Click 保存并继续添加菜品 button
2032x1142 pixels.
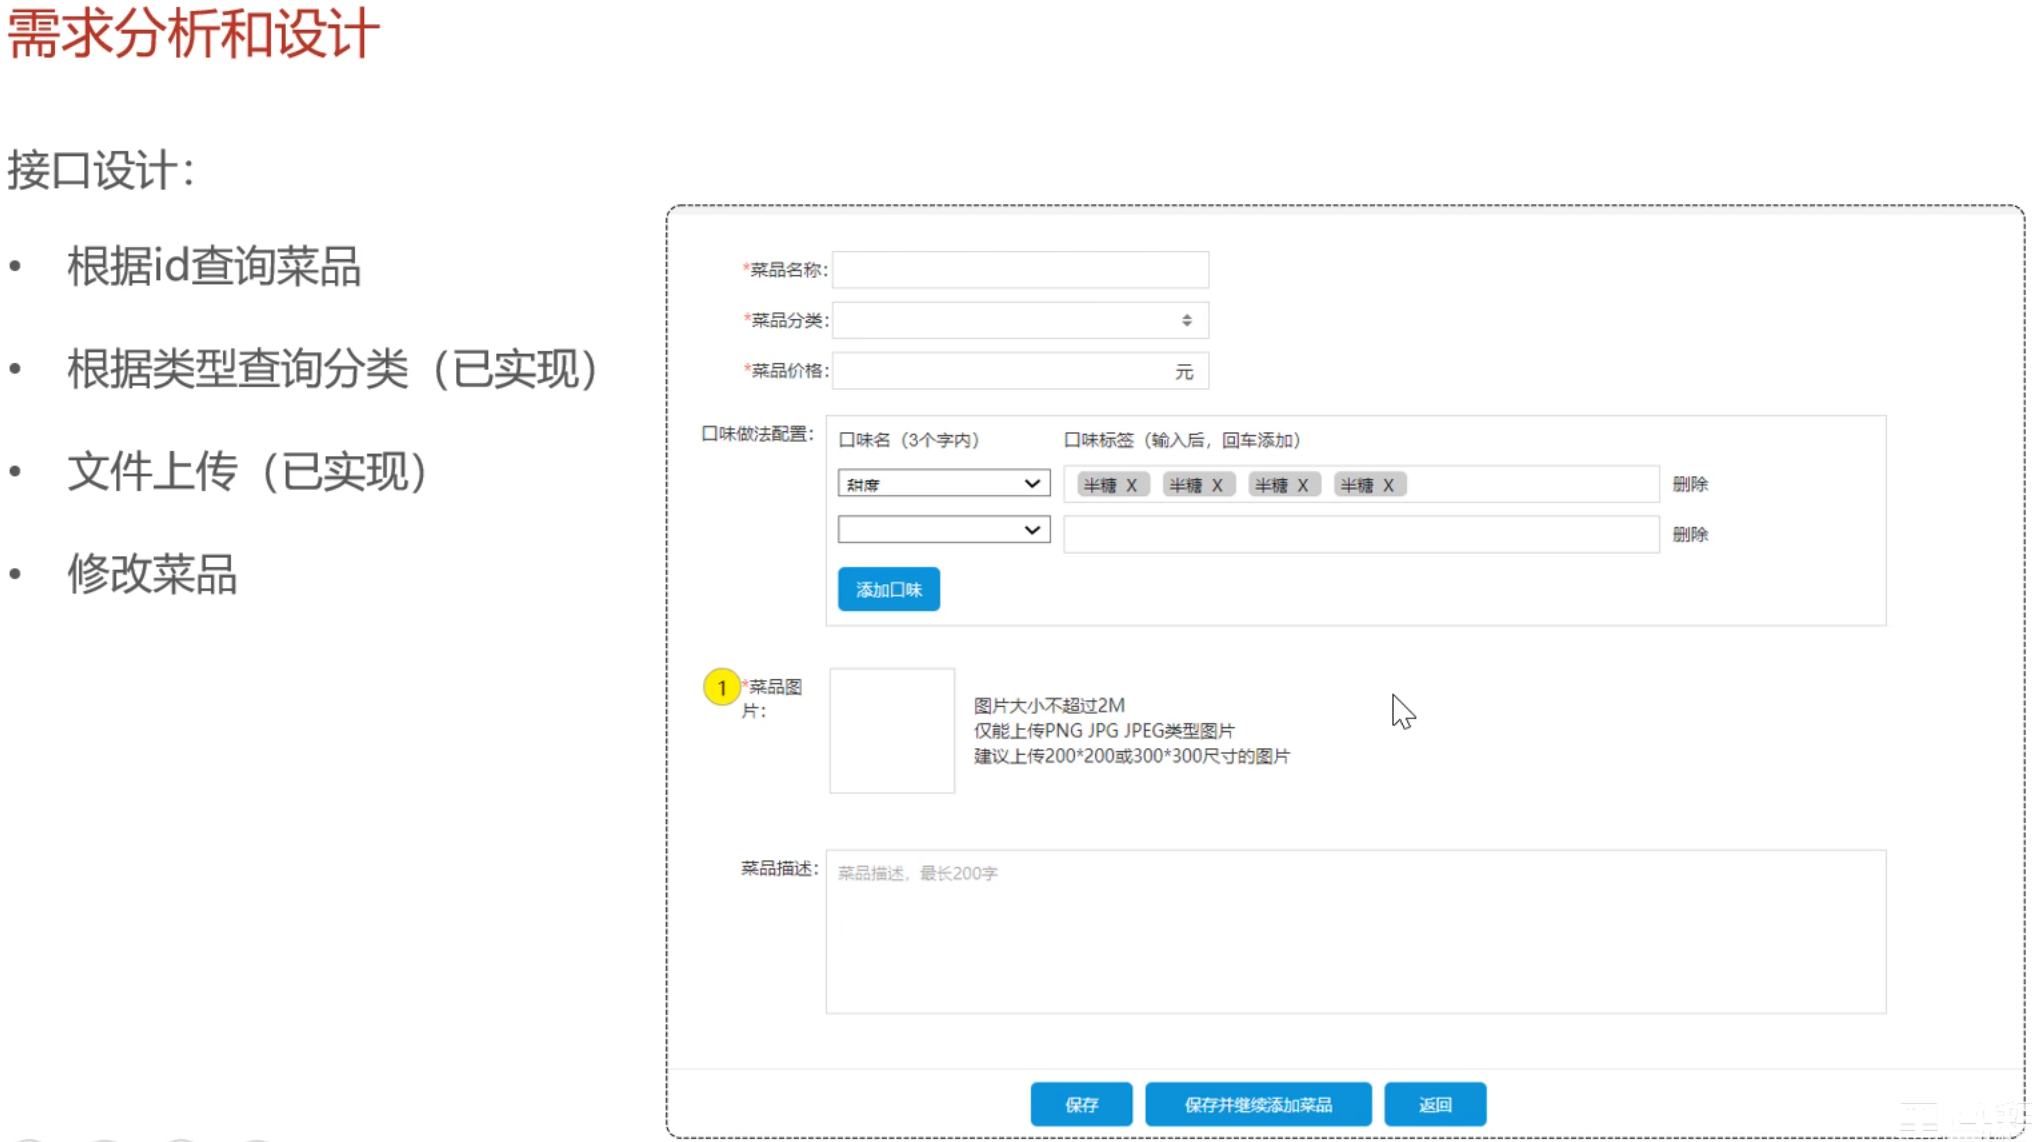[x=1257, y=1104]
